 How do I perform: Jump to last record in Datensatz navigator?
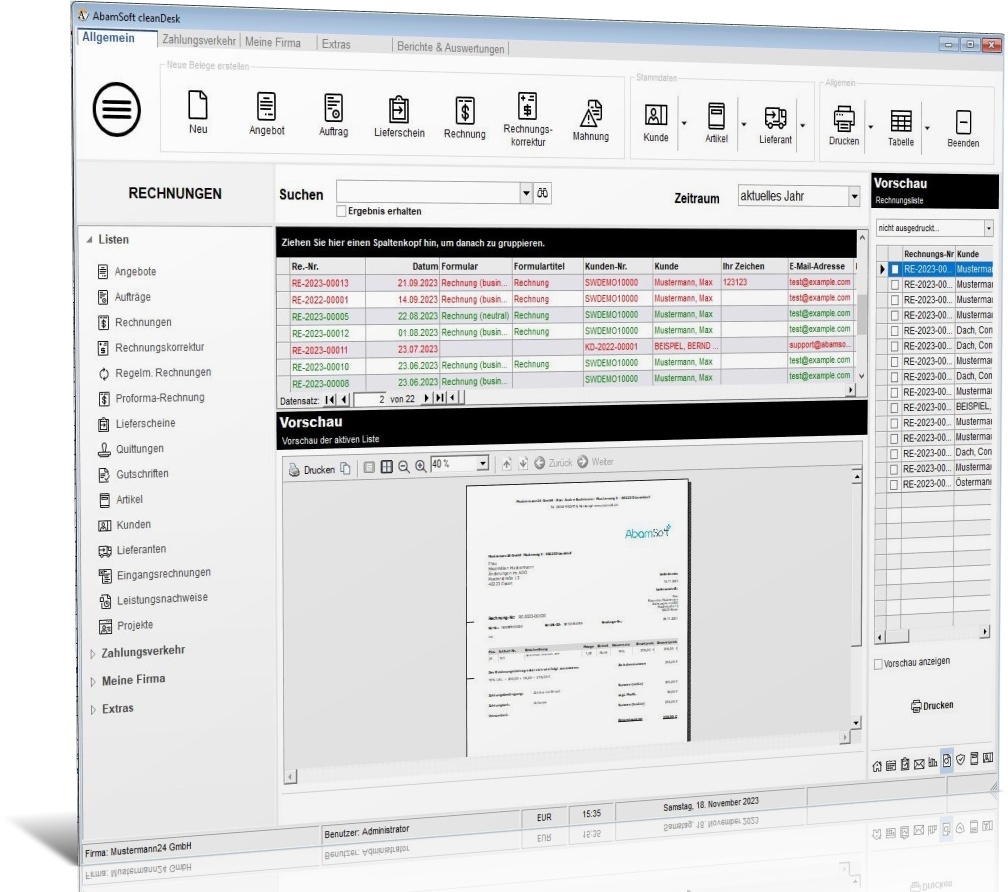(439, 398)
